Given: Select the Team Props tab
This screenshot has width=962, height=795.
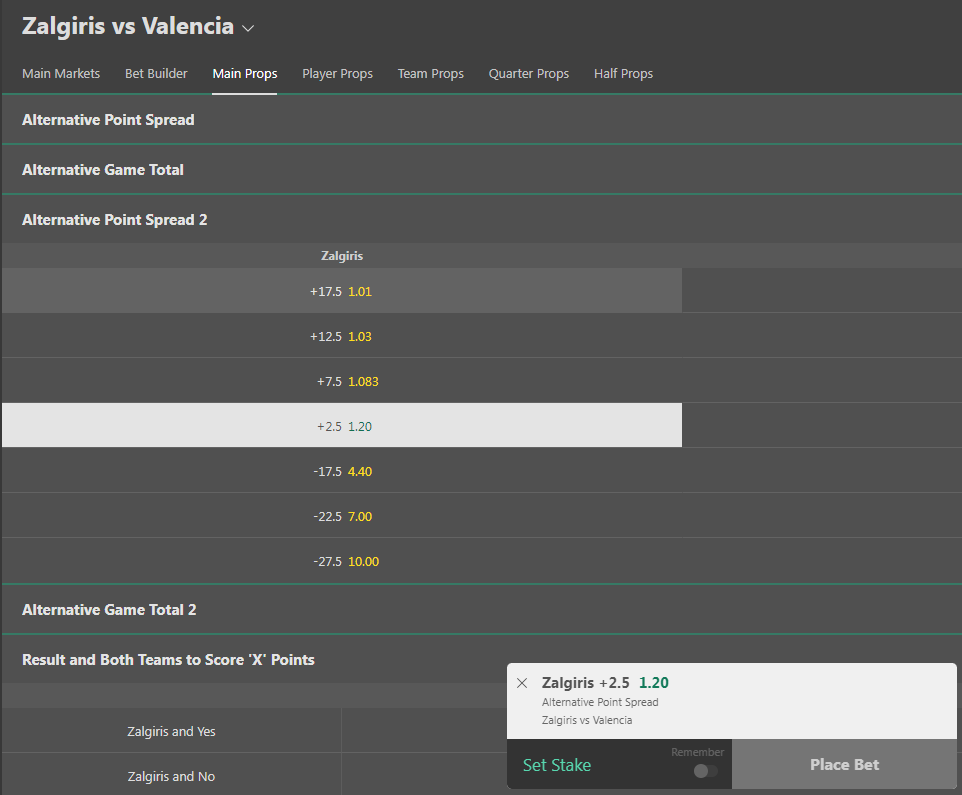Looking at the screenshot, I should [430, 74].
